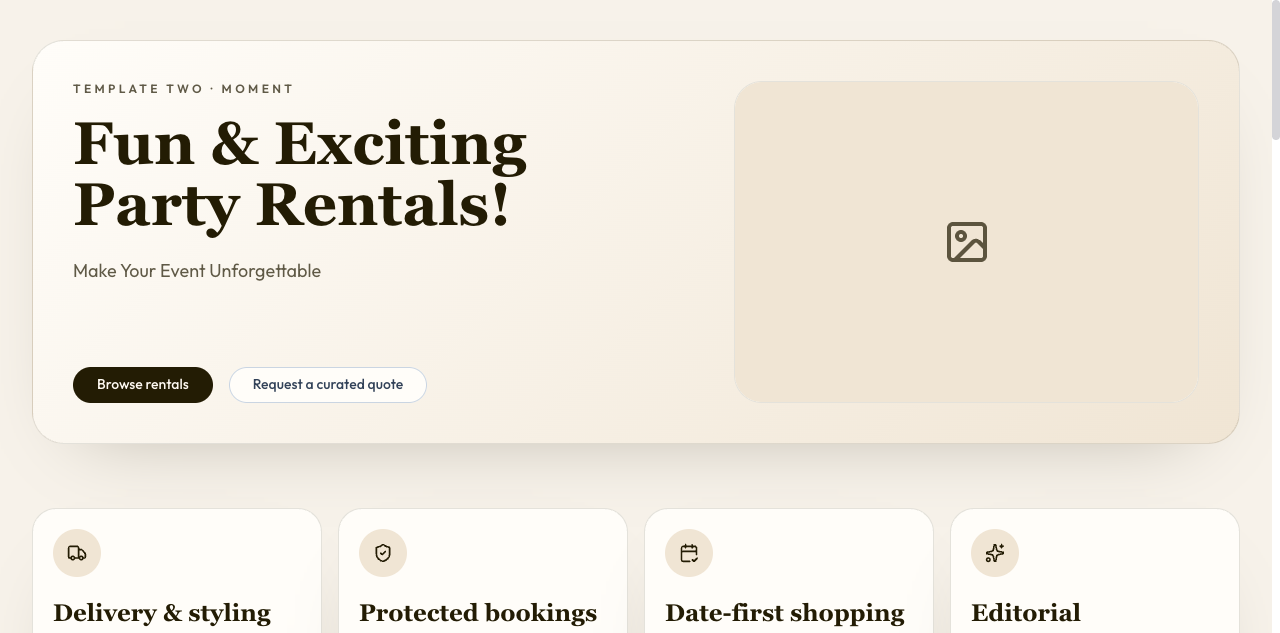
Task: Click the word 'Fun' in headline
Action: pos(133,143)
